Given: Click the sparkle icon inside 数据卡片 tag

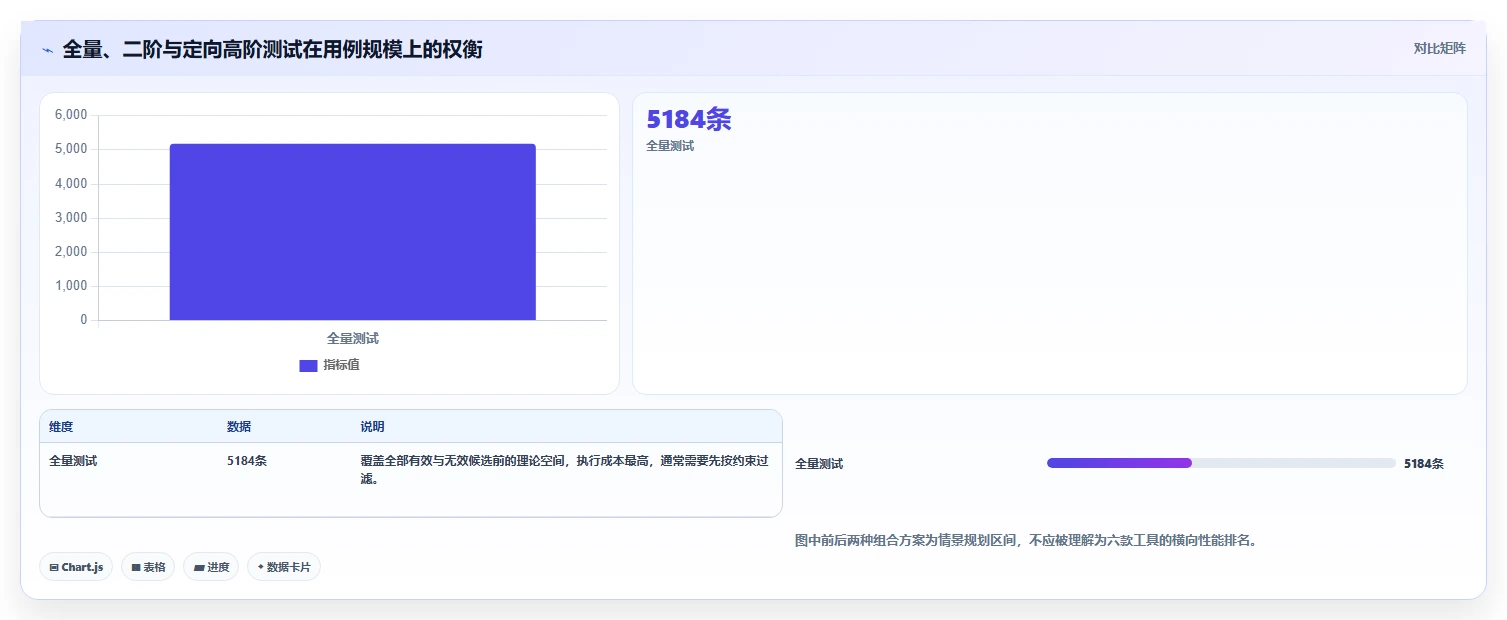Looking at the screenshot, I should pos(261,567).
